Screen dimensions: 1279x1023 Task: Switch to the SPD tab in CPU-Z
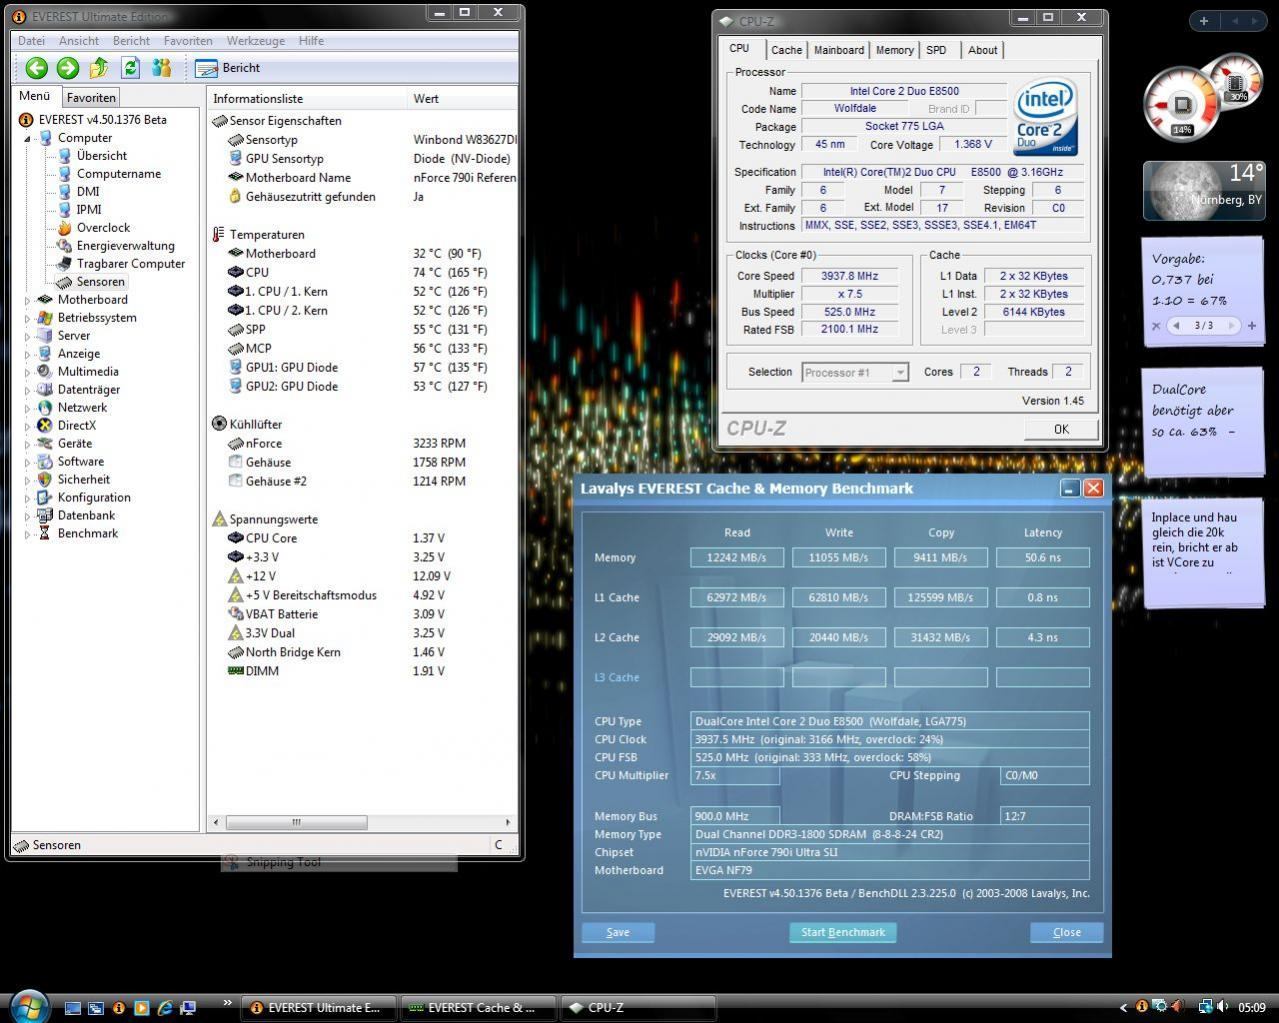[x=937, y=50]
